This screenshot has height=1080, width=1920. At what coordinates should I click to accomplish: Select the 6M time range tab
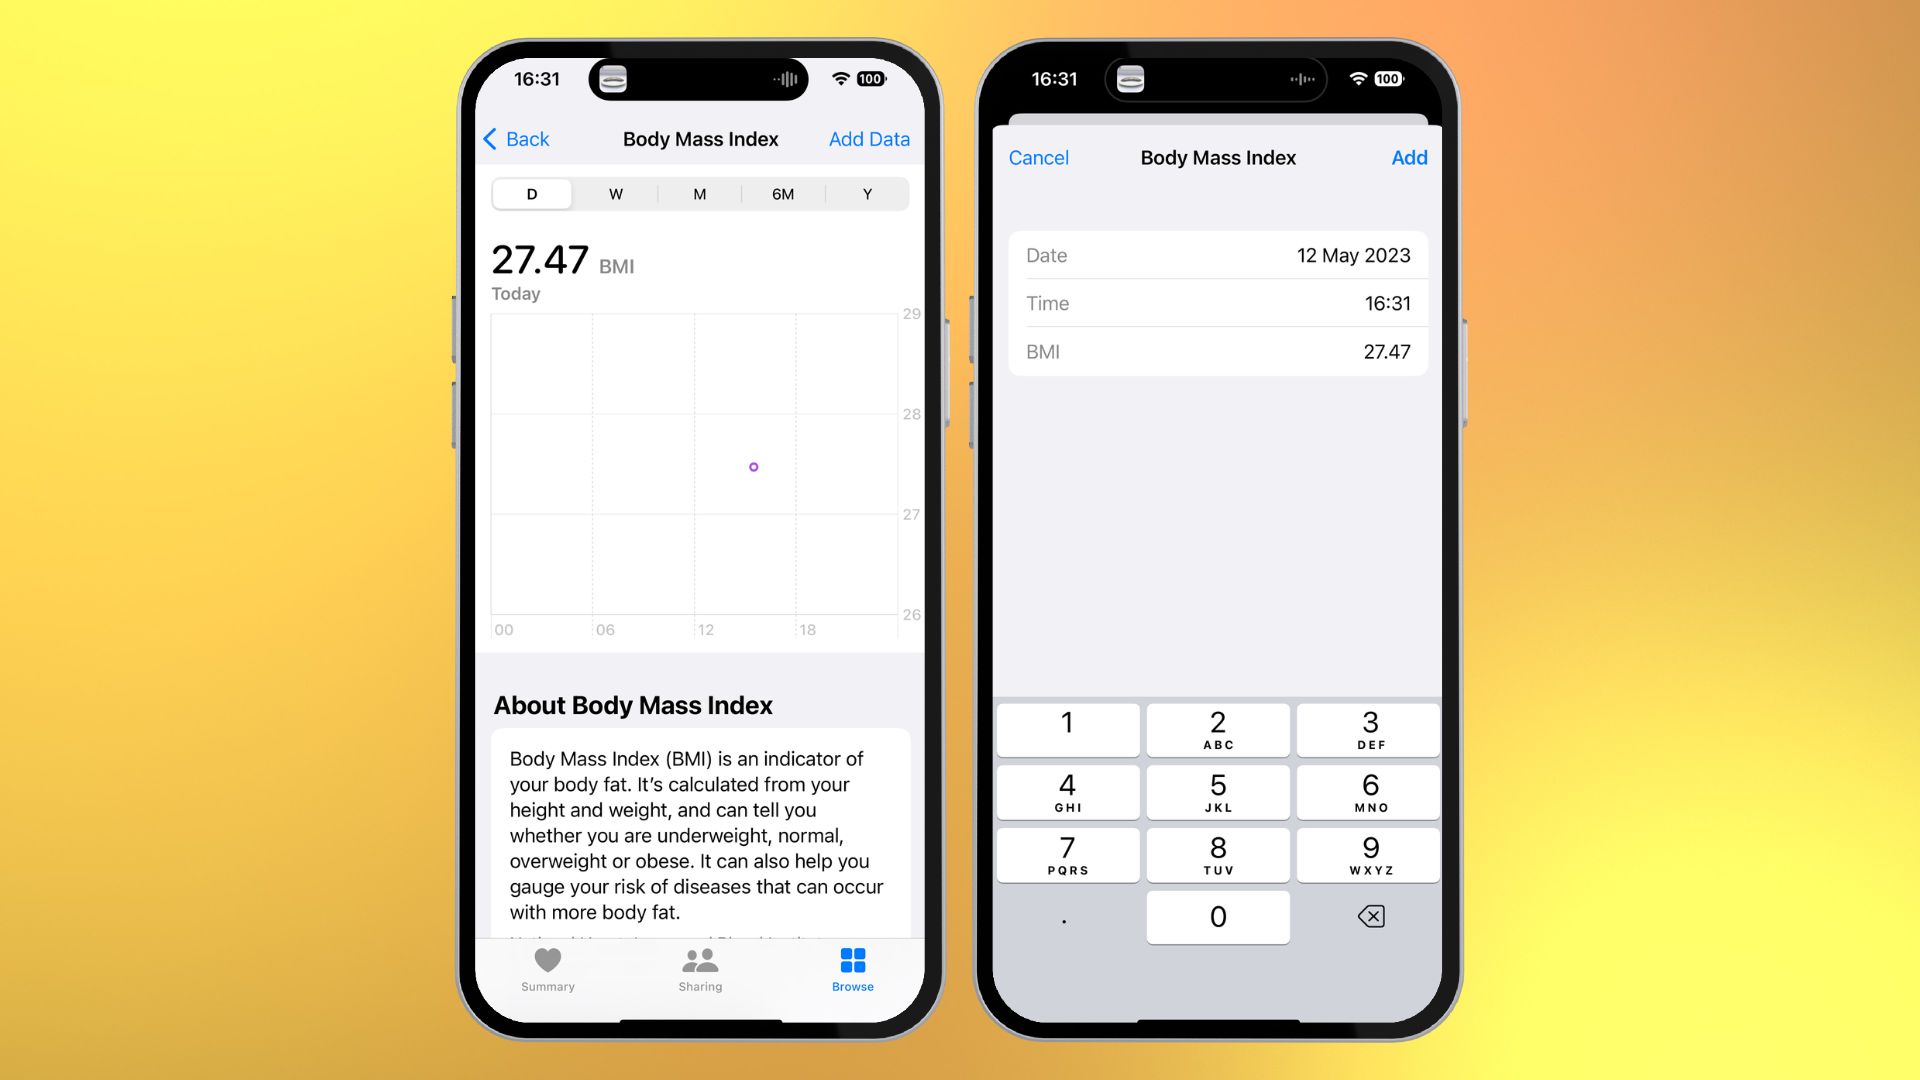tap(782, 193)
